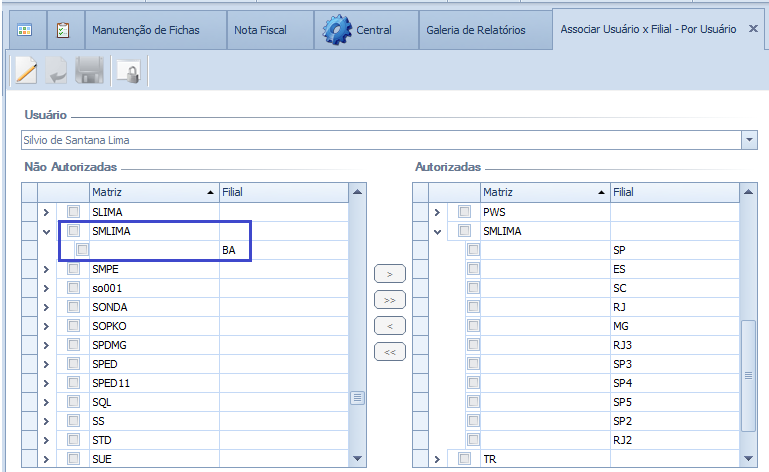Click the undo arrow toolbar icon
The width and height of the screenshot is (769, 472).
57,71
